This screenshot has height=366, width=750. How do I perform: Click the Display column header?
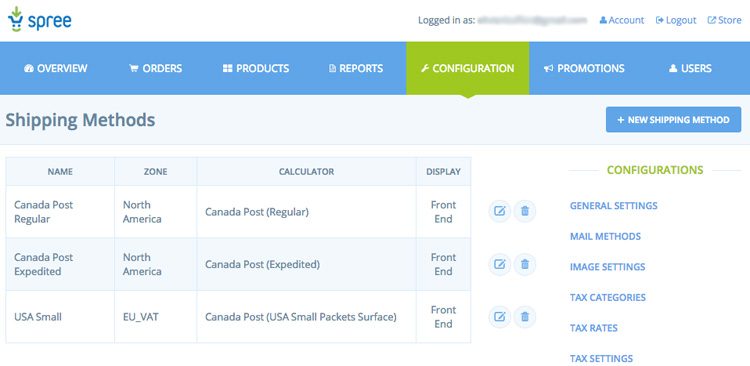point(443,171)
